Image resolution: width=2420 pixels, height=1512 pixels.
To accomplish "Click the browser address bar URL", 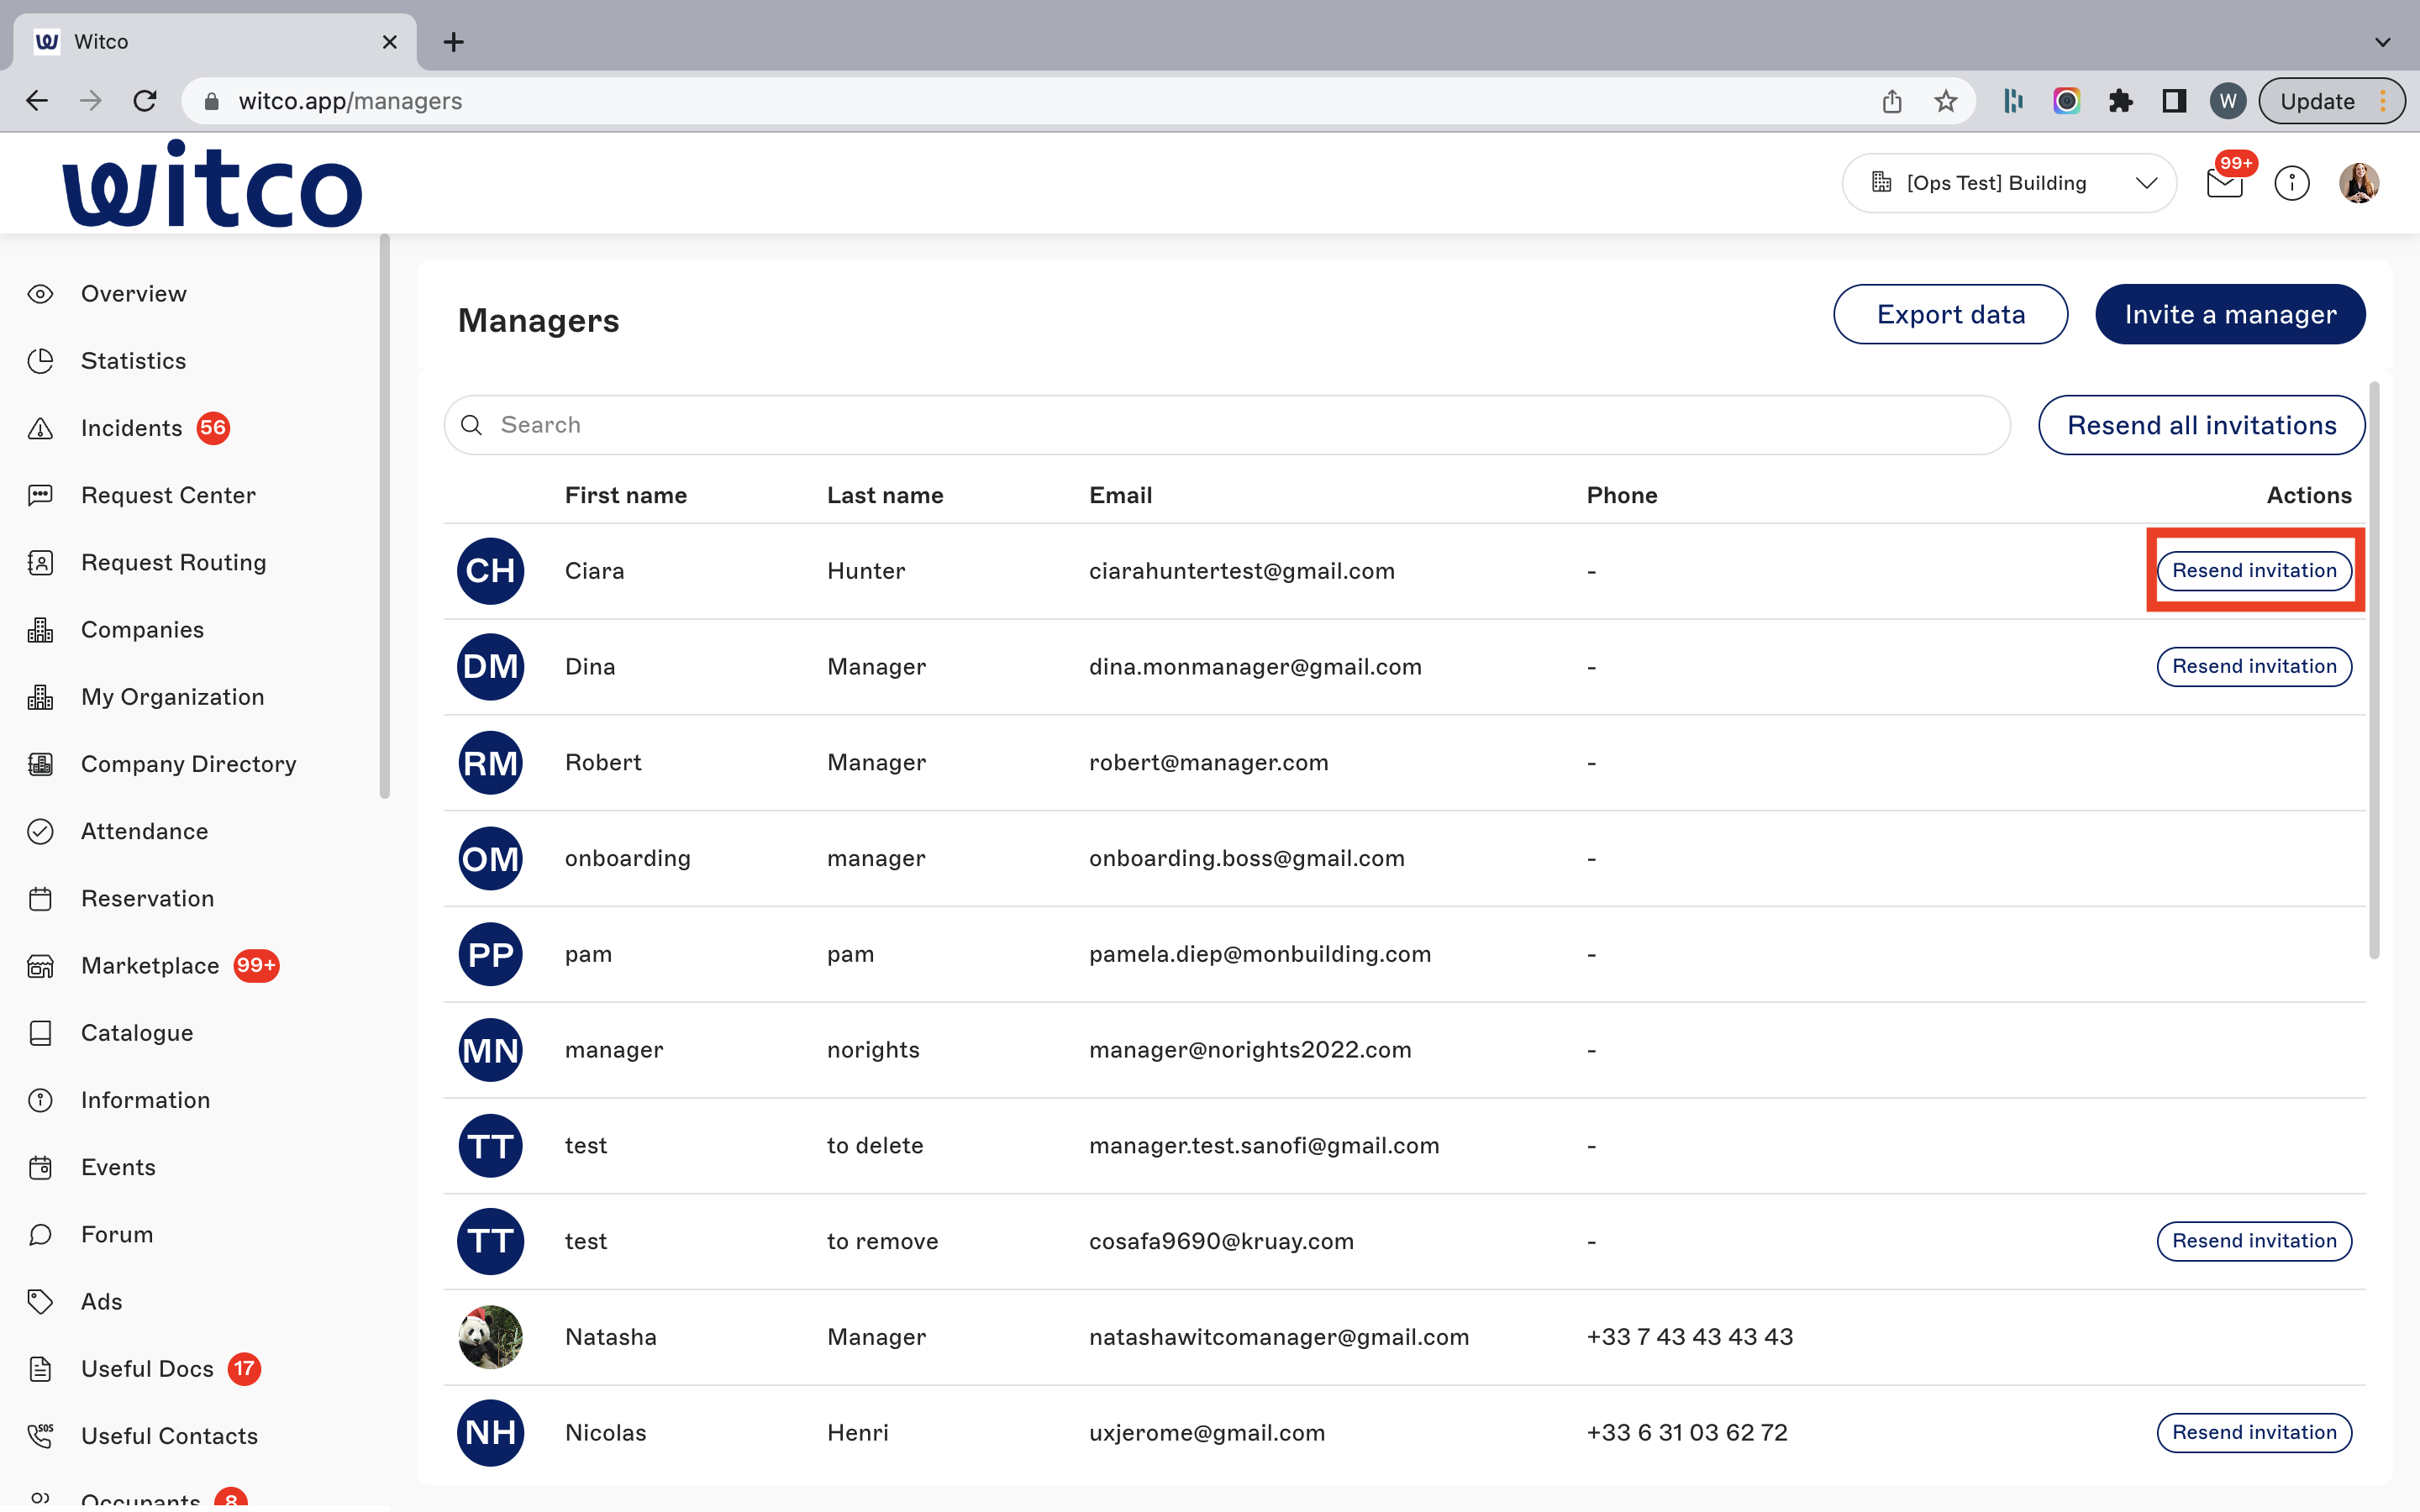I will pyautogui.click(x=350, y=101).
